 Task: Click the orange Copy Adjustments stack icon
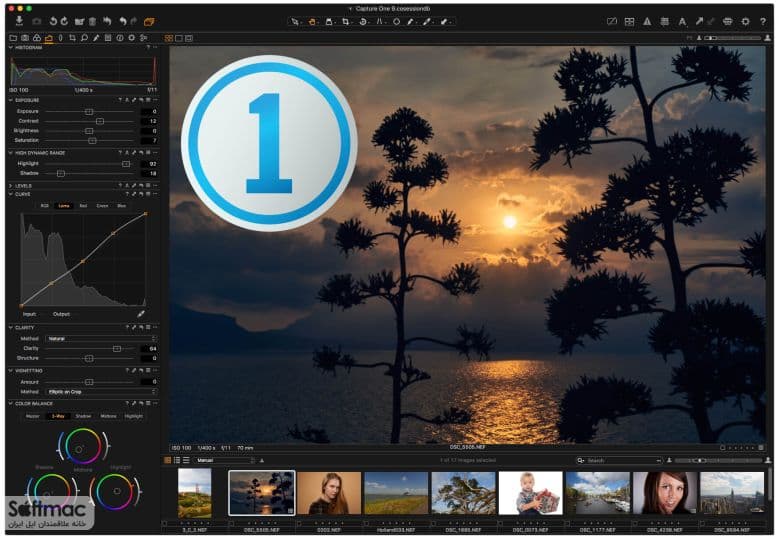[149, 21]
